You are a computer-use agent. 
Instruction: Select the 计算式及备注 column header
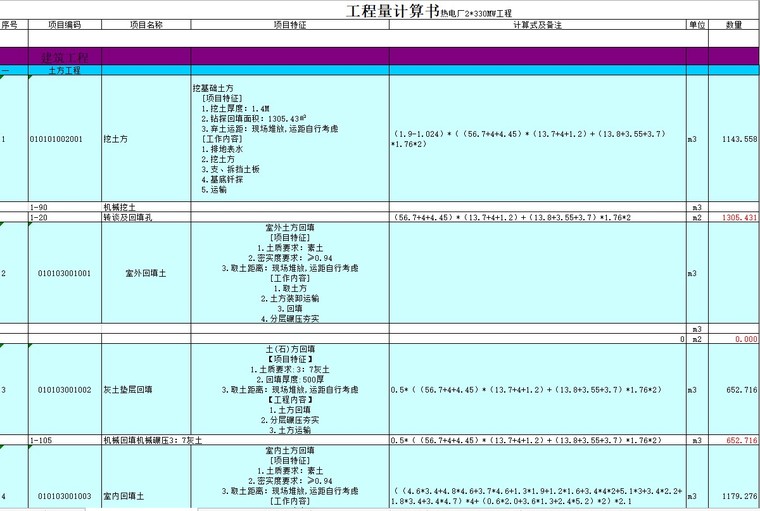[x=537, y=25]
